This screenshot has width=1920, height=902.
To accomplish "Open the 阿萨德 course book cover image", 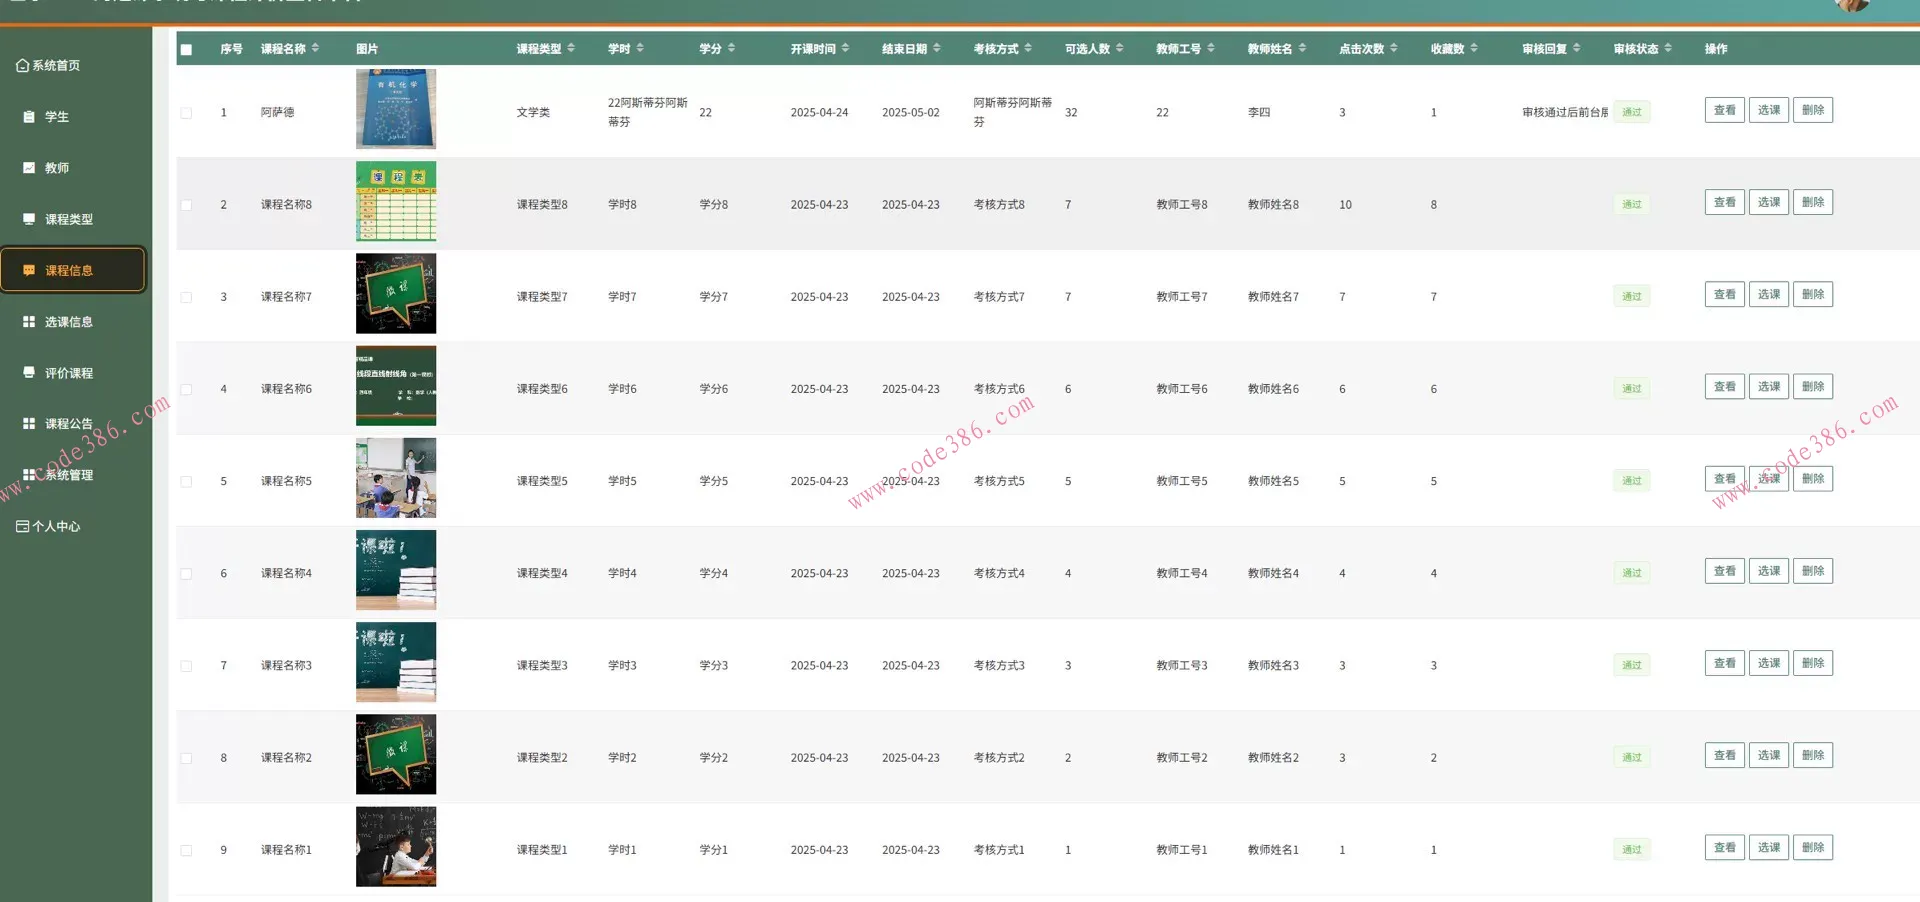I will pyautogui.click(x=396, y=109).
